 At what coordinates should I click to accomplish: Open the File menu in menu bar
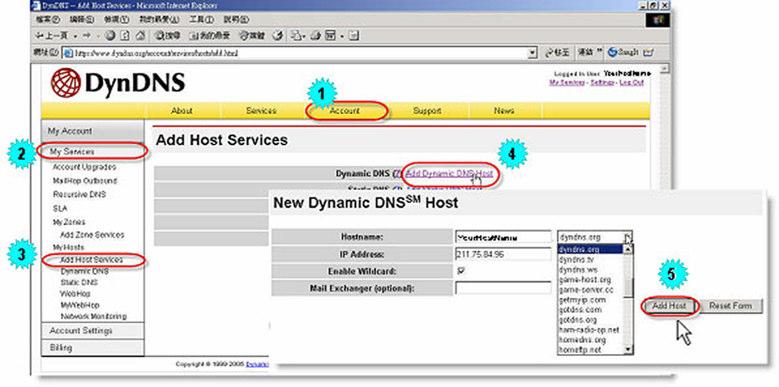click(48, 20)
